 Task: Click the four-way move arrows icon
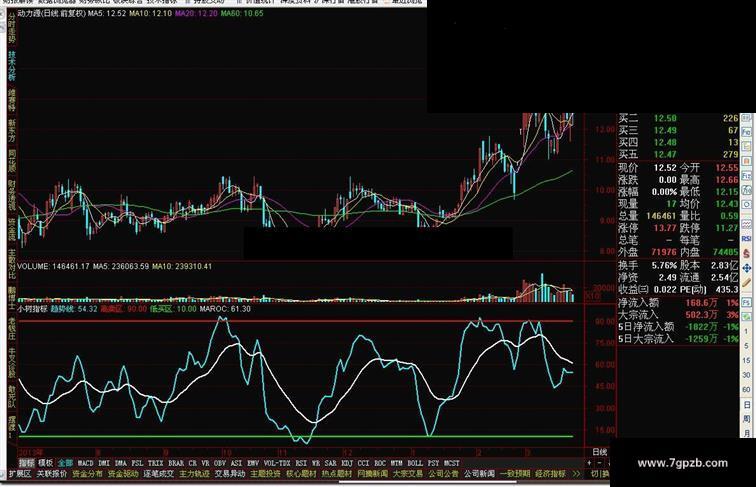[x=746, y=269]
